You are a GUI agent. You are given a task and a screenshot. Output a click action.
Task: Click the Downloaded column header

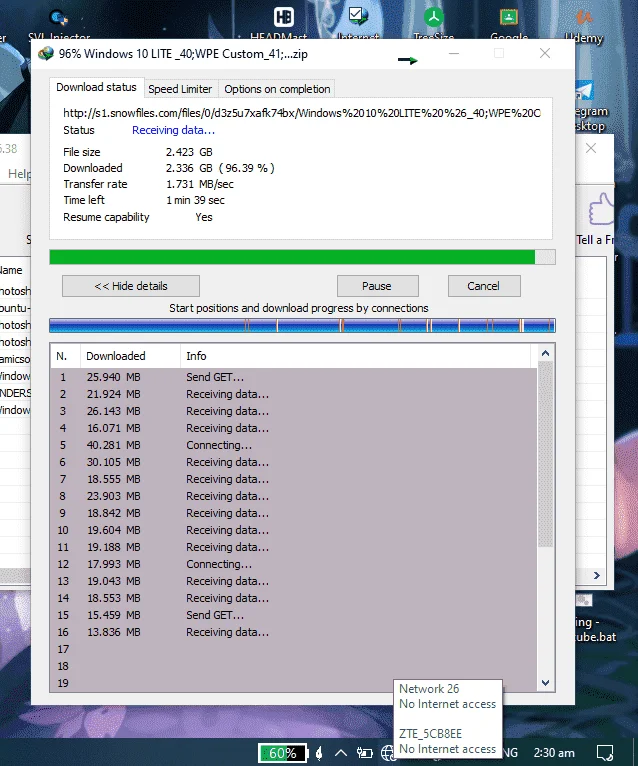(130, 356)
